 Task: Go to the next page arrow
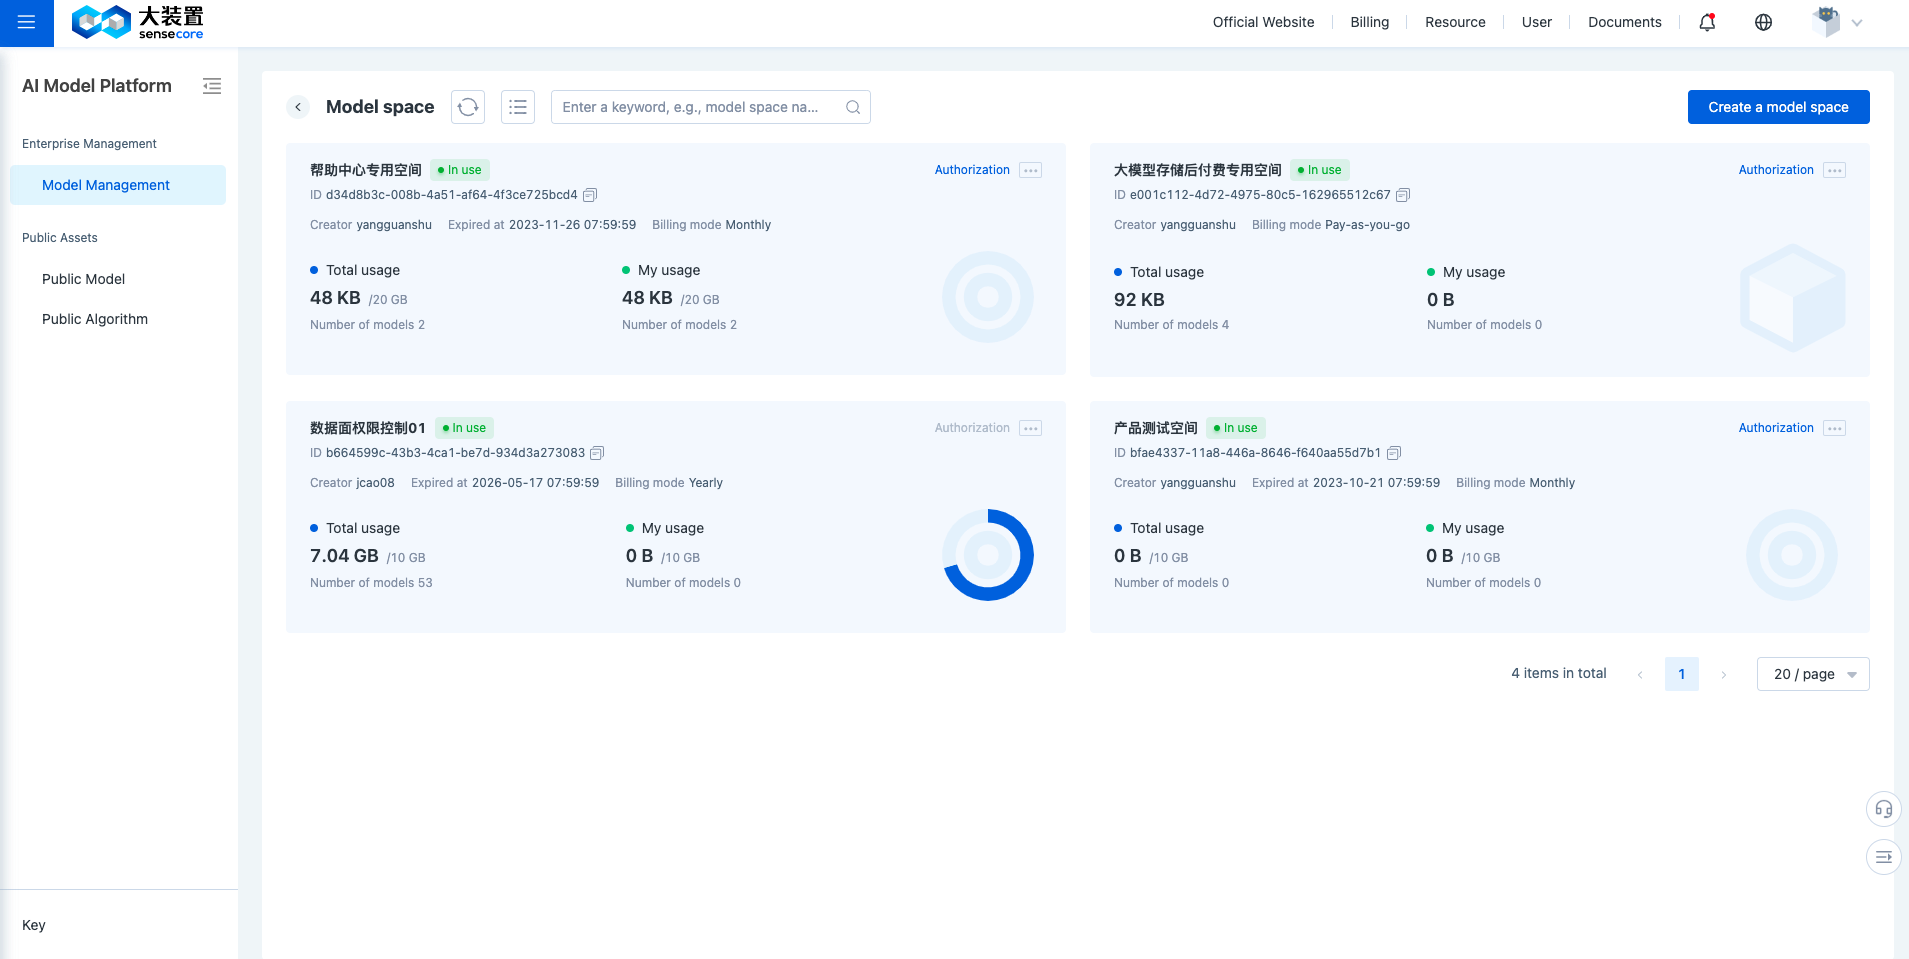(1724, 674)
